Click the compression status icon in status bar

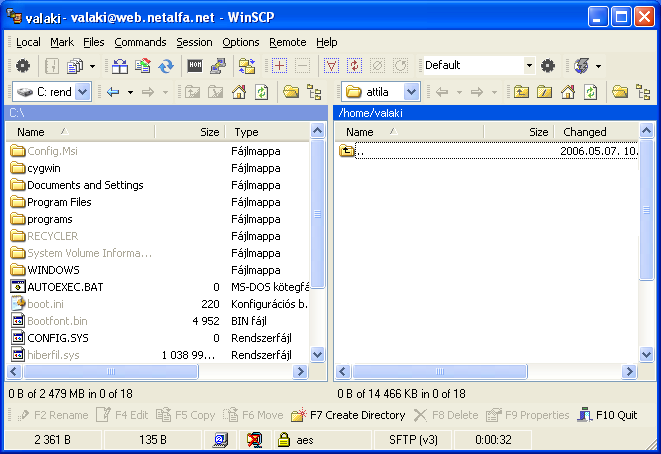tap(254, 440)
